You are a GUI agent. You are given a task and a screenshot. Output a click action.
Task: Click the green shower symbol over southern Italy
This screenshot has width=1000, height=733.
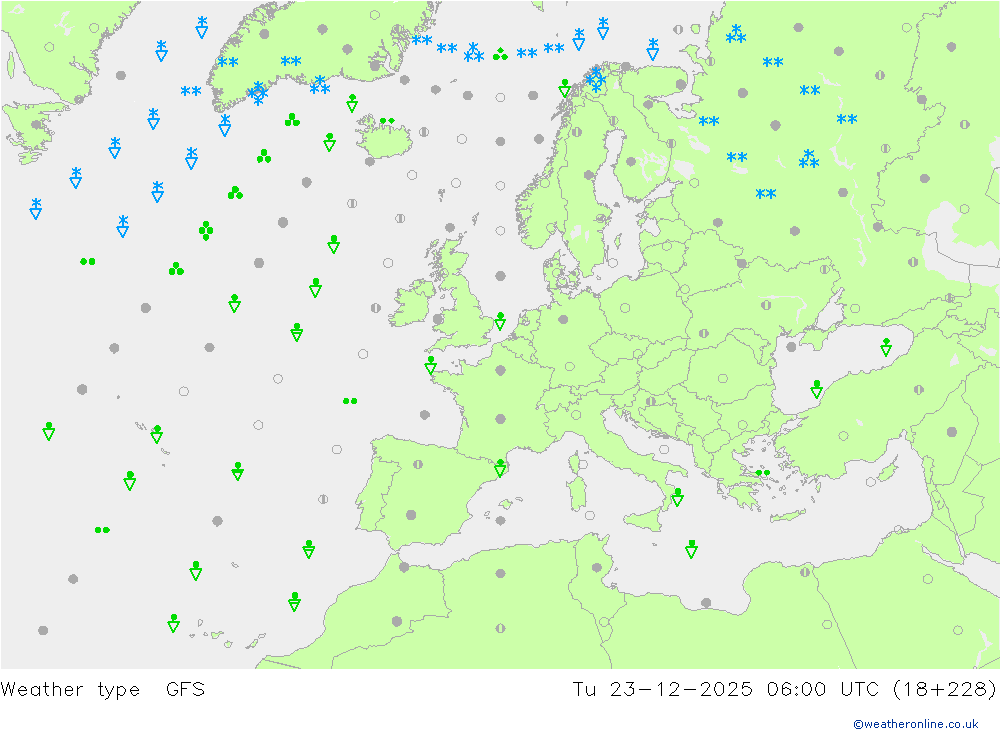click(677, 497)
